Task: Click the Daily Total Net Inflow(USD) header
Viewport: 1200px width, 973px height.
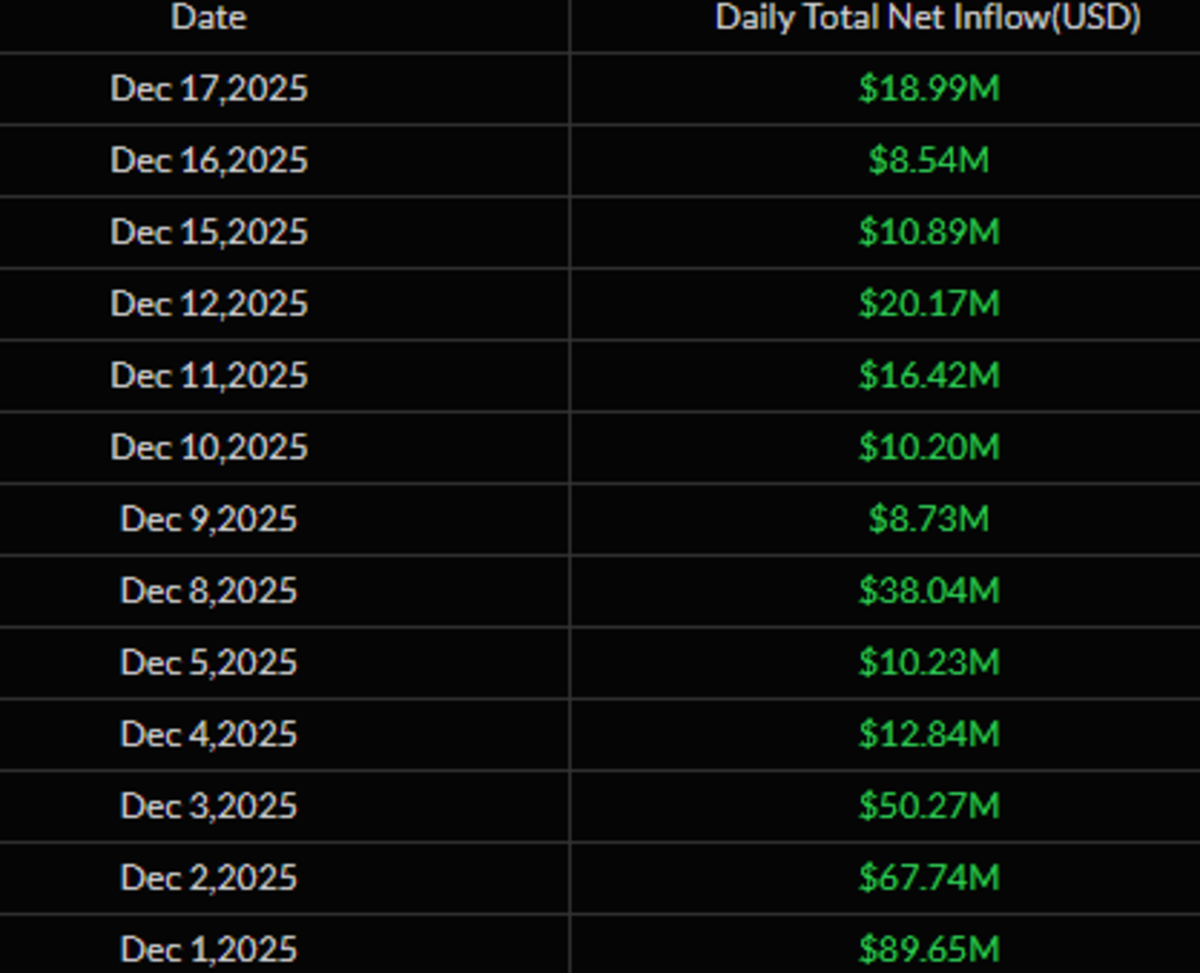Action: coord(928,17)
